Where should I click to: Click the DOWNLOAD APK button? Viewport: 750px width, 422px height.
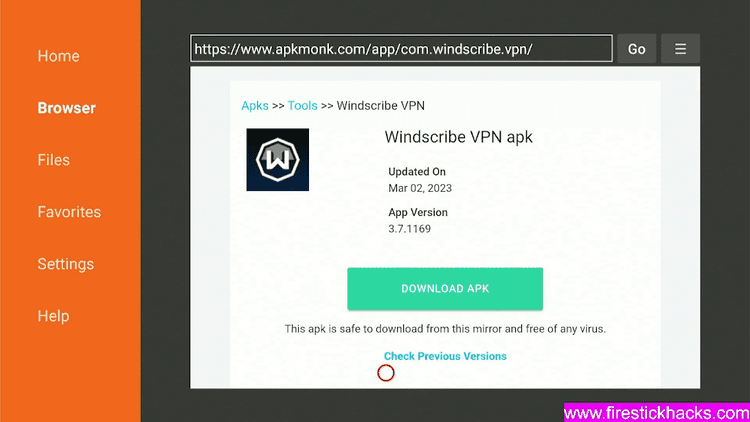click(445, 289)
